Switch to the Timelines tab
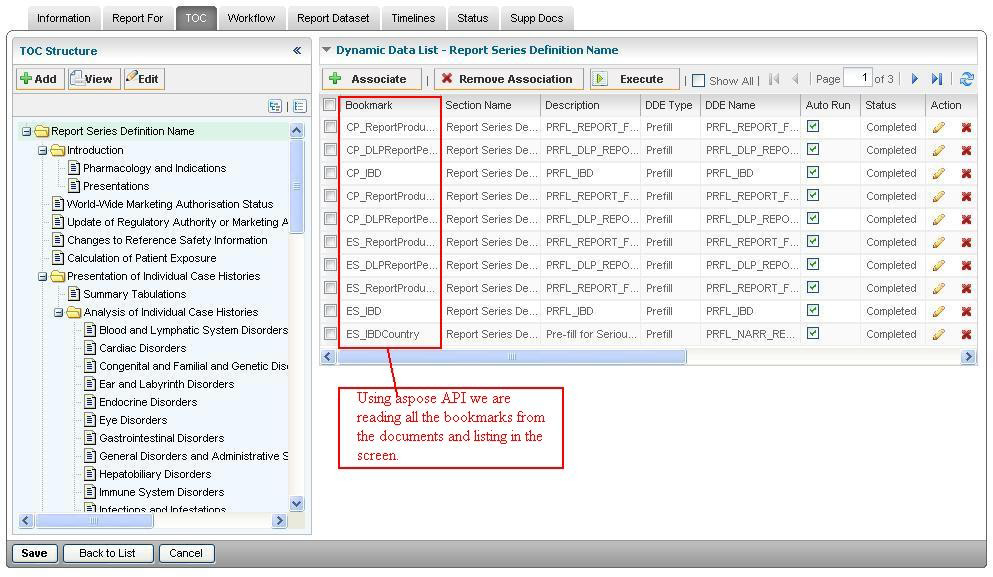 click(x=413, y=18)
